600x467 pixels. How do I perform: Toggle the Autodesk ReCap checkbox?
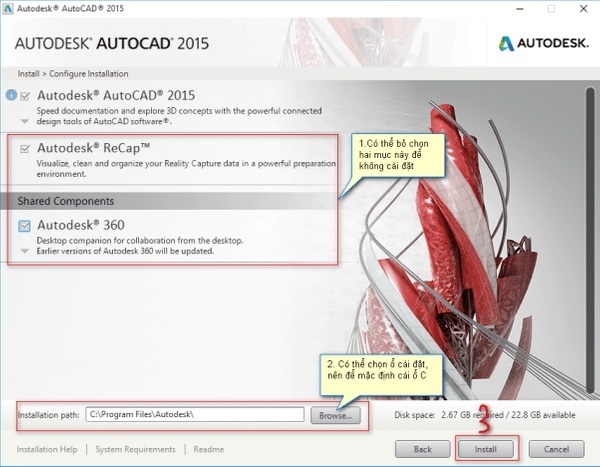(25, 148)
